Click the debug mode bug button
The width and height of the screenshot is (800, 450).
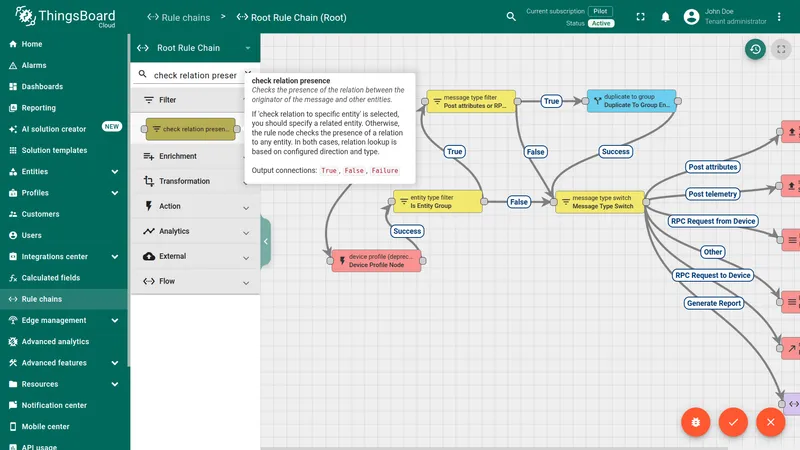click(695, 422)
